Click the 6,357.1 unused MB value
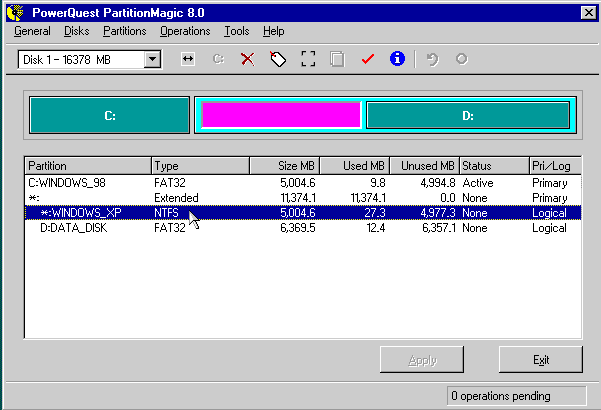The width and height of the screenshot is (601, 410). (439, 228)
